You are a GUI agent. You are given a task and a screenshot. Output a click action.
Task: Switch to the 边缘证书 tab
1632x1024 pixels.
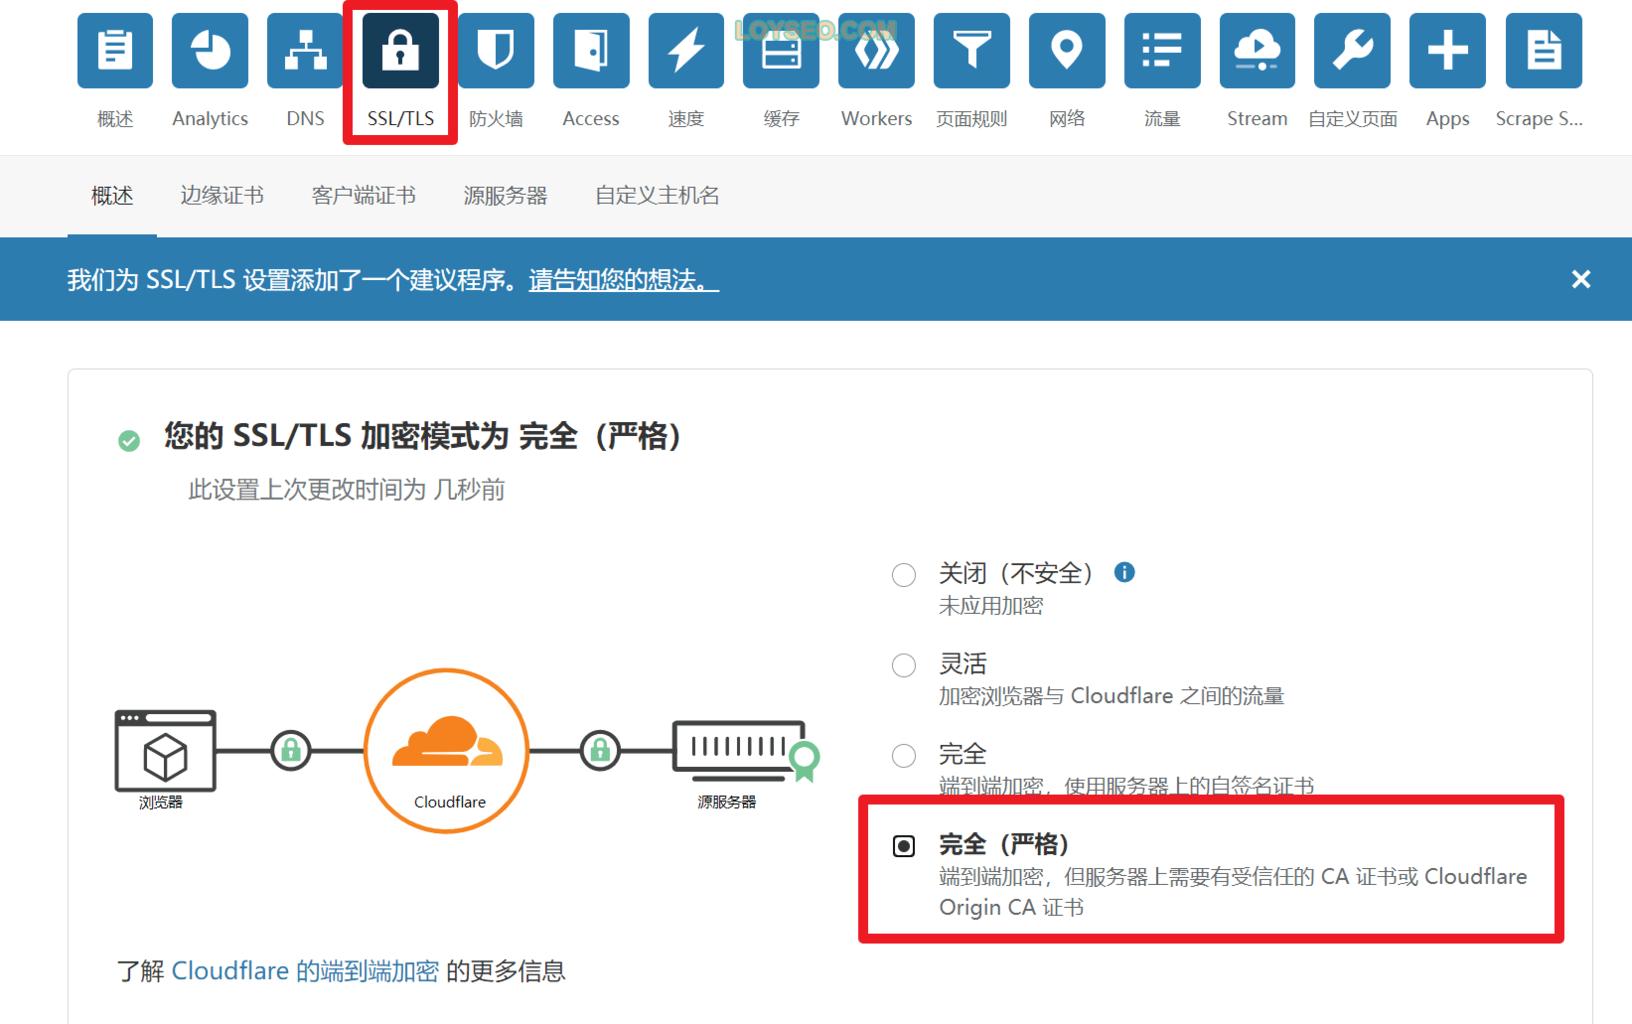pos(220,196)
